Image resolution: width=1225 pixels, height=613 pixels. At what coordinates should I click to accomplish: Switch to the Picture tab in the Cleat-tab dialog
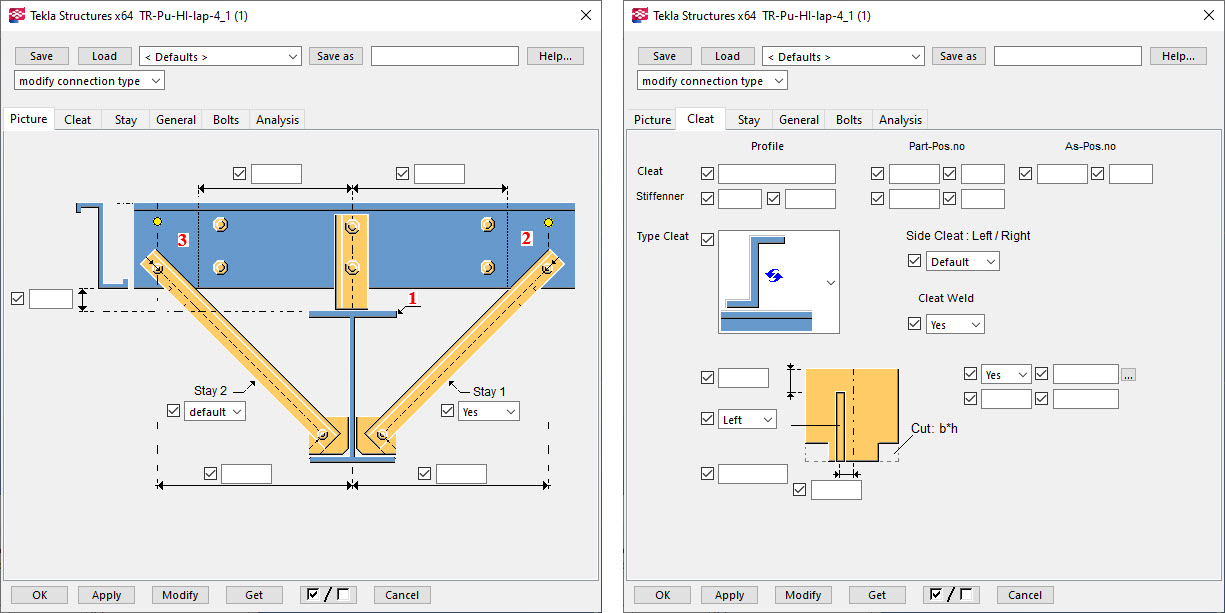652,120
